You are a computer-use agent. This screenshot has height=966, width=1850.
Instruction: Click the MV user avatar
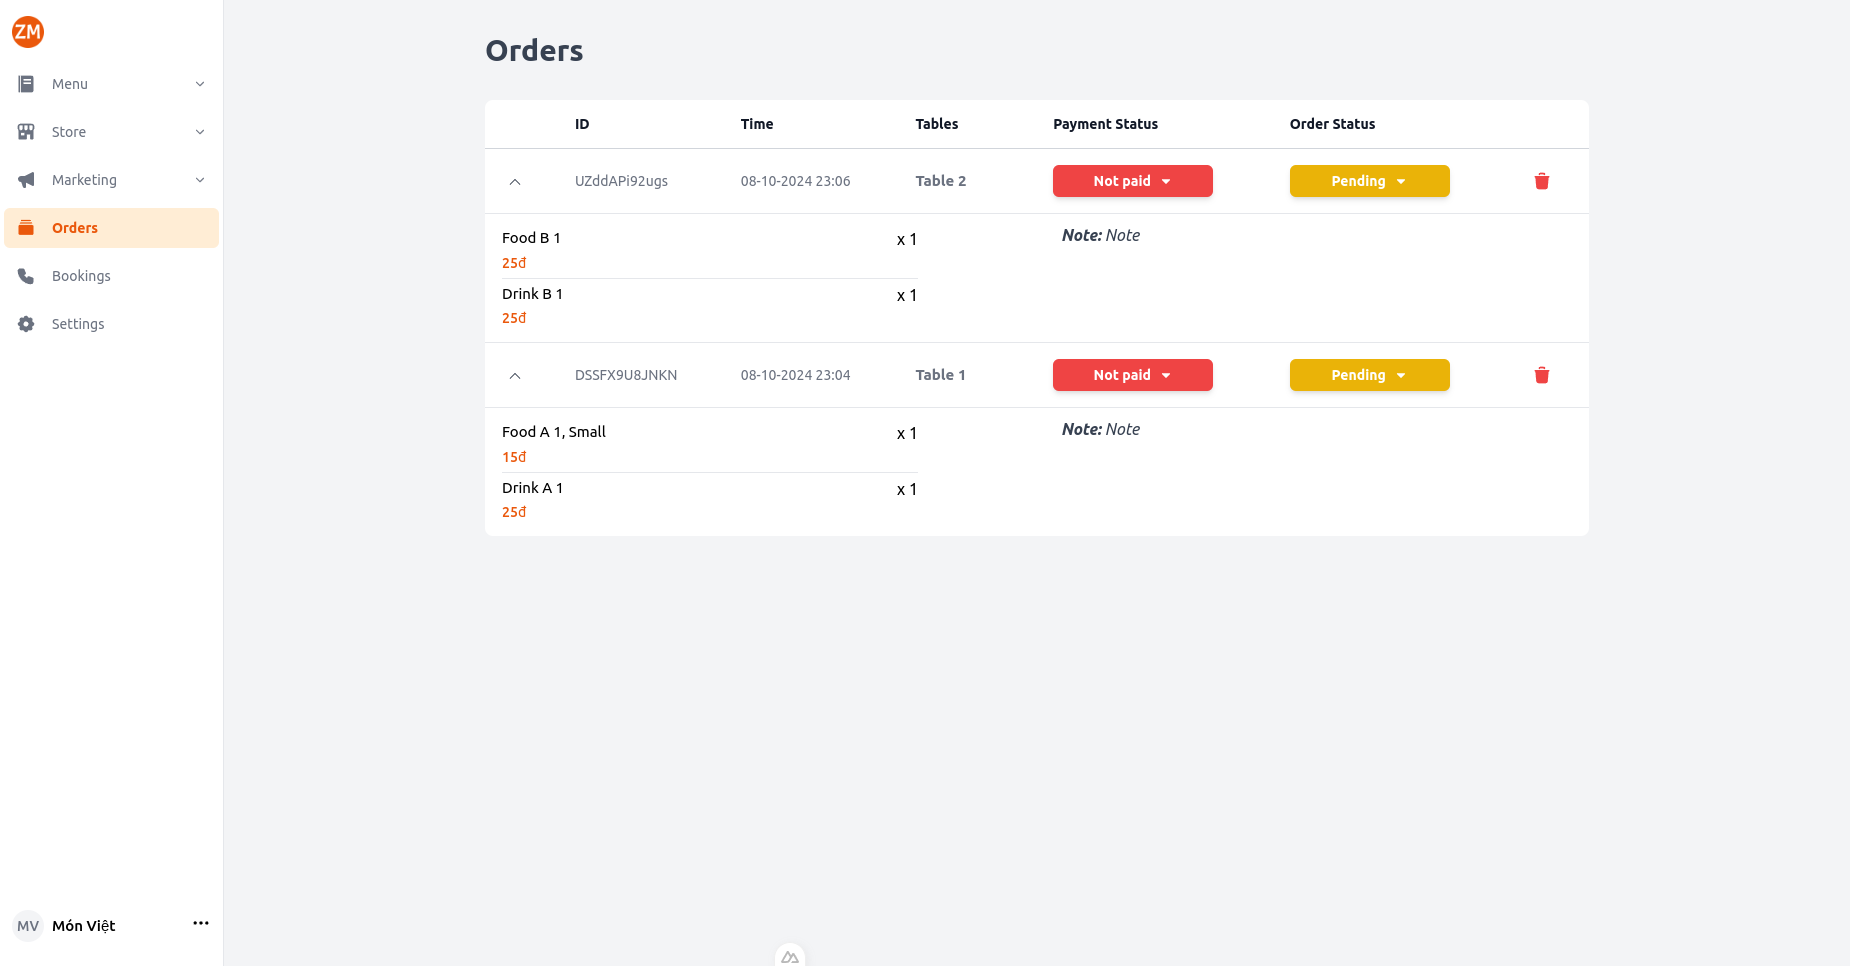point(28,926)
